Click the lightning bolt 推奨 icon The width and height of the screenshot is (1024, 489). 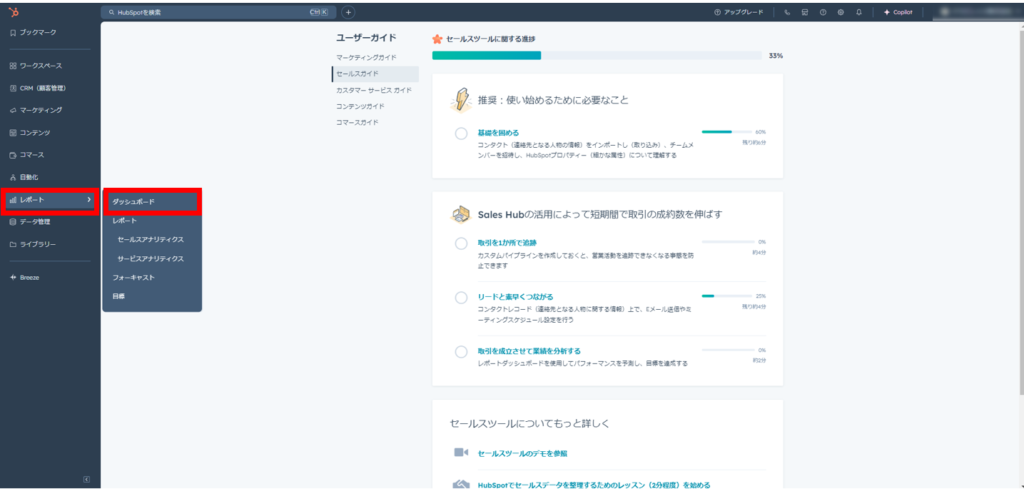[461, 100]
